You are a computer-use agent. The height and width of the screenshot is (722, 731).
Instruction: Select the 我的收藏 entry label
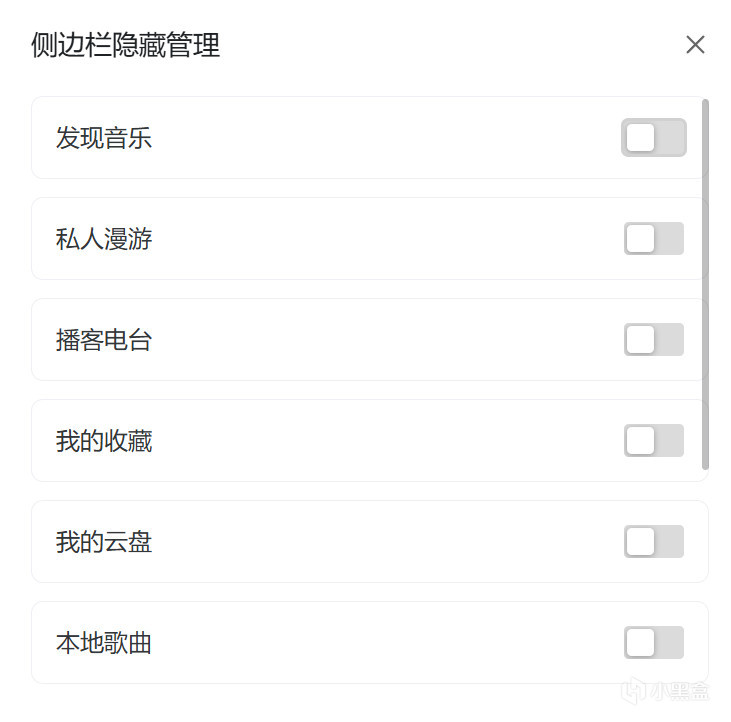(x=104, y=441)
